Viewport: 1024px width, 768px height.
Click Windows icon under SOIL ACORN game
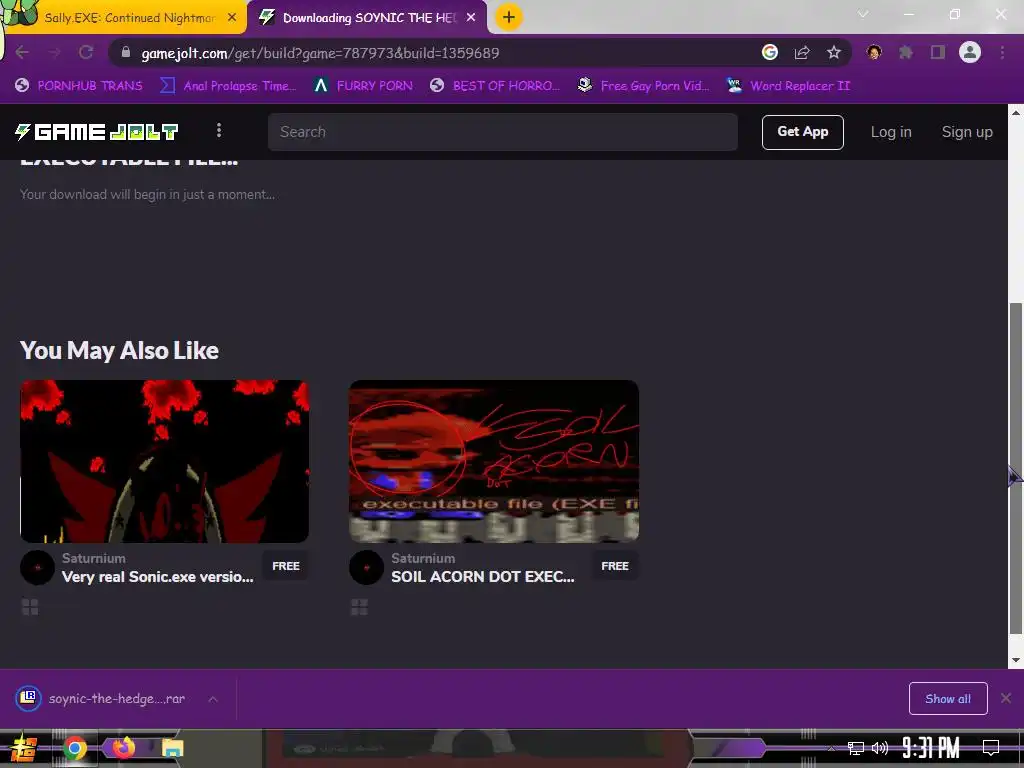tap(359, 607)
